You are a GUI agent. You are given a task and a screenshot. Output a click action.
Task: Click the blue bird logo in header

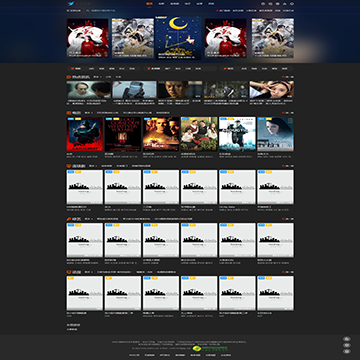tap(71, 4)
